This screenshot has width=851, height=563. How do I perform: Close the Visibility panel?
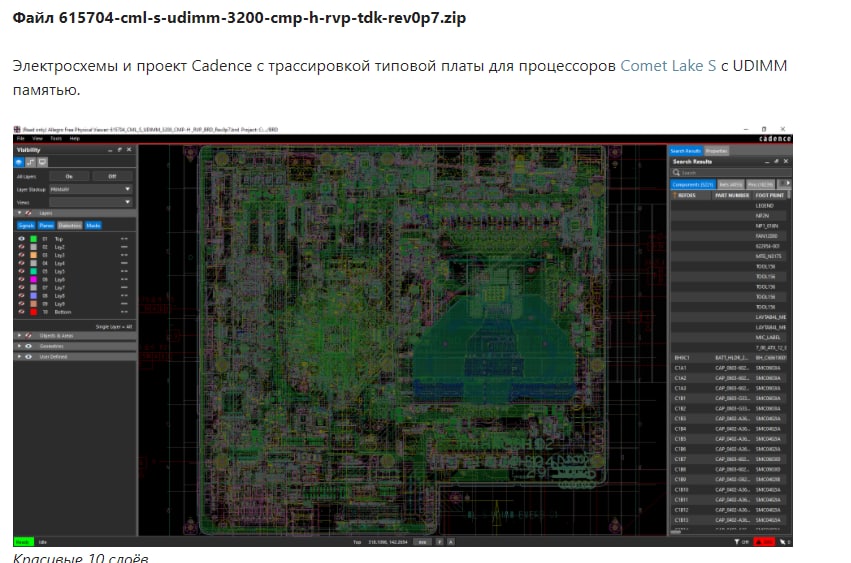coord(129,150)
